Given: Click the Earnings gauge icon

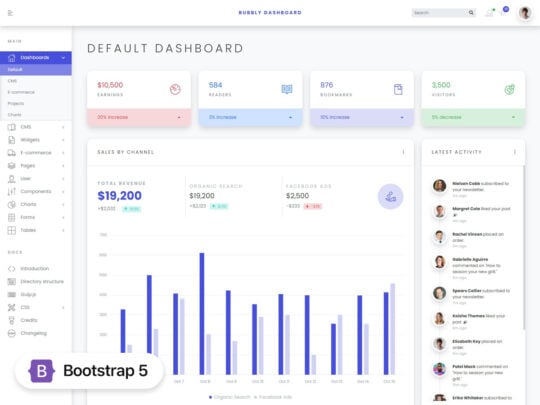Looking at the screenshot, I should click(175, 89).
